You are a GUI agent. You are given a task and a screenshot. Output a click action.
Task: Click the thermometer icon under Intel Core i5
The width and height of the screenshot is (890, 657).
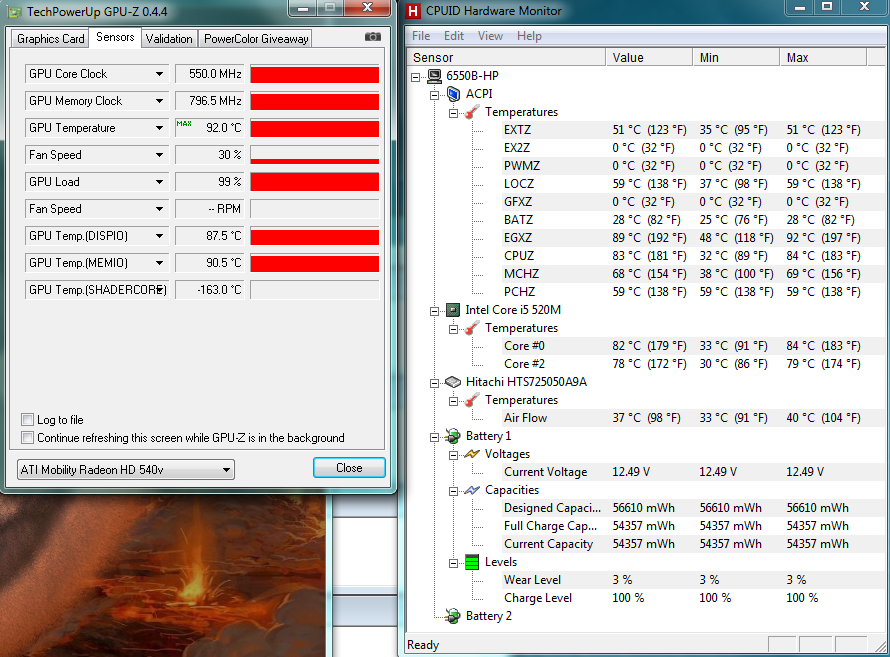(x=472, y=328)
